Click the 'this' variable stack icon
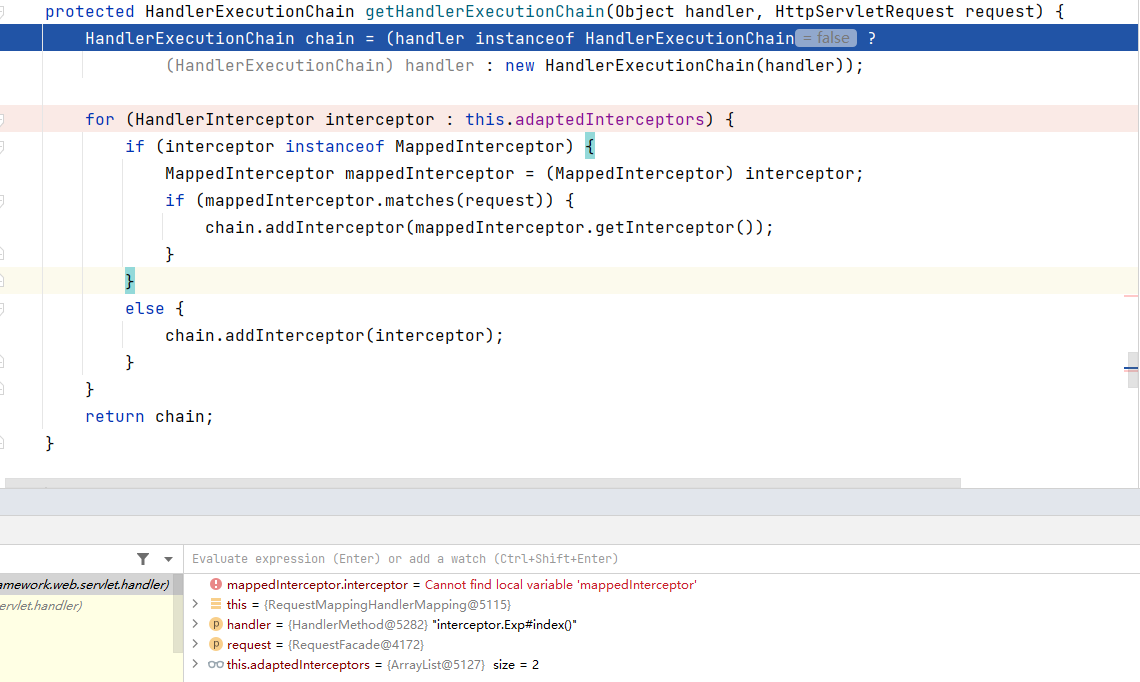This screenshot has width=1140, height=682. point(216,605)
